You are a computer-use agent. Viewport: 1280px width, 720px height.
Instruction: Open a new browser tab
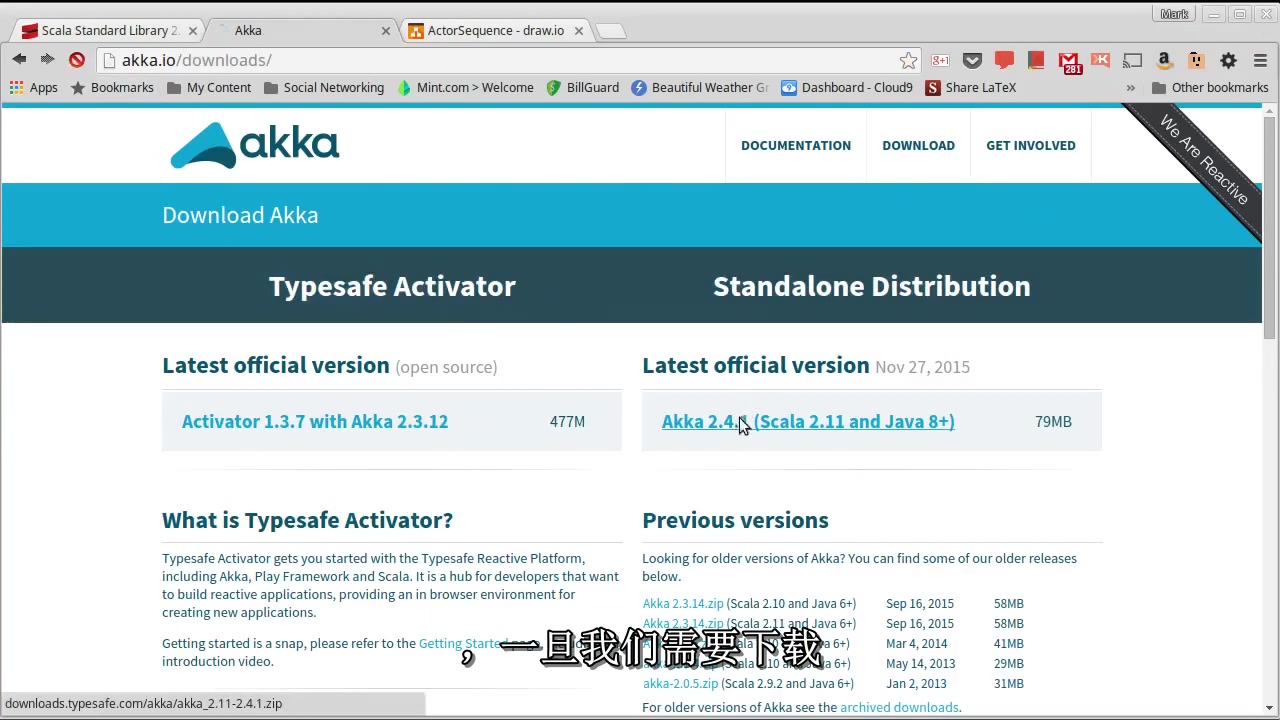click(611, 31)
